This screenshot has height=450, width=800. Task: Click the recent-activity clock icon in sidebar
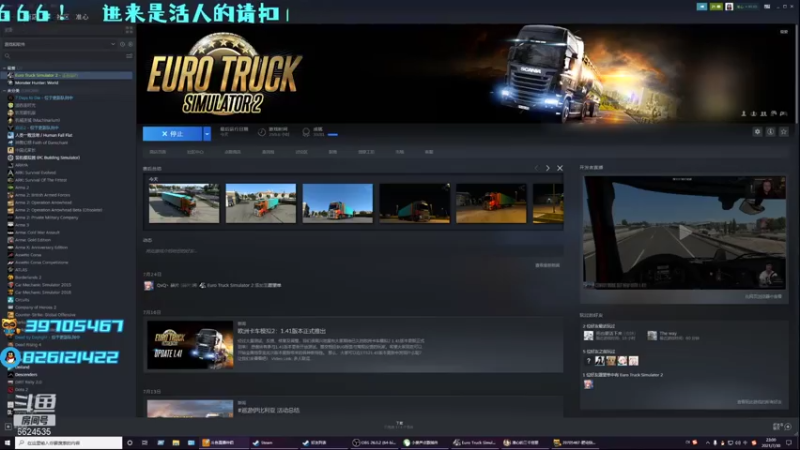(x=122, y=44)
